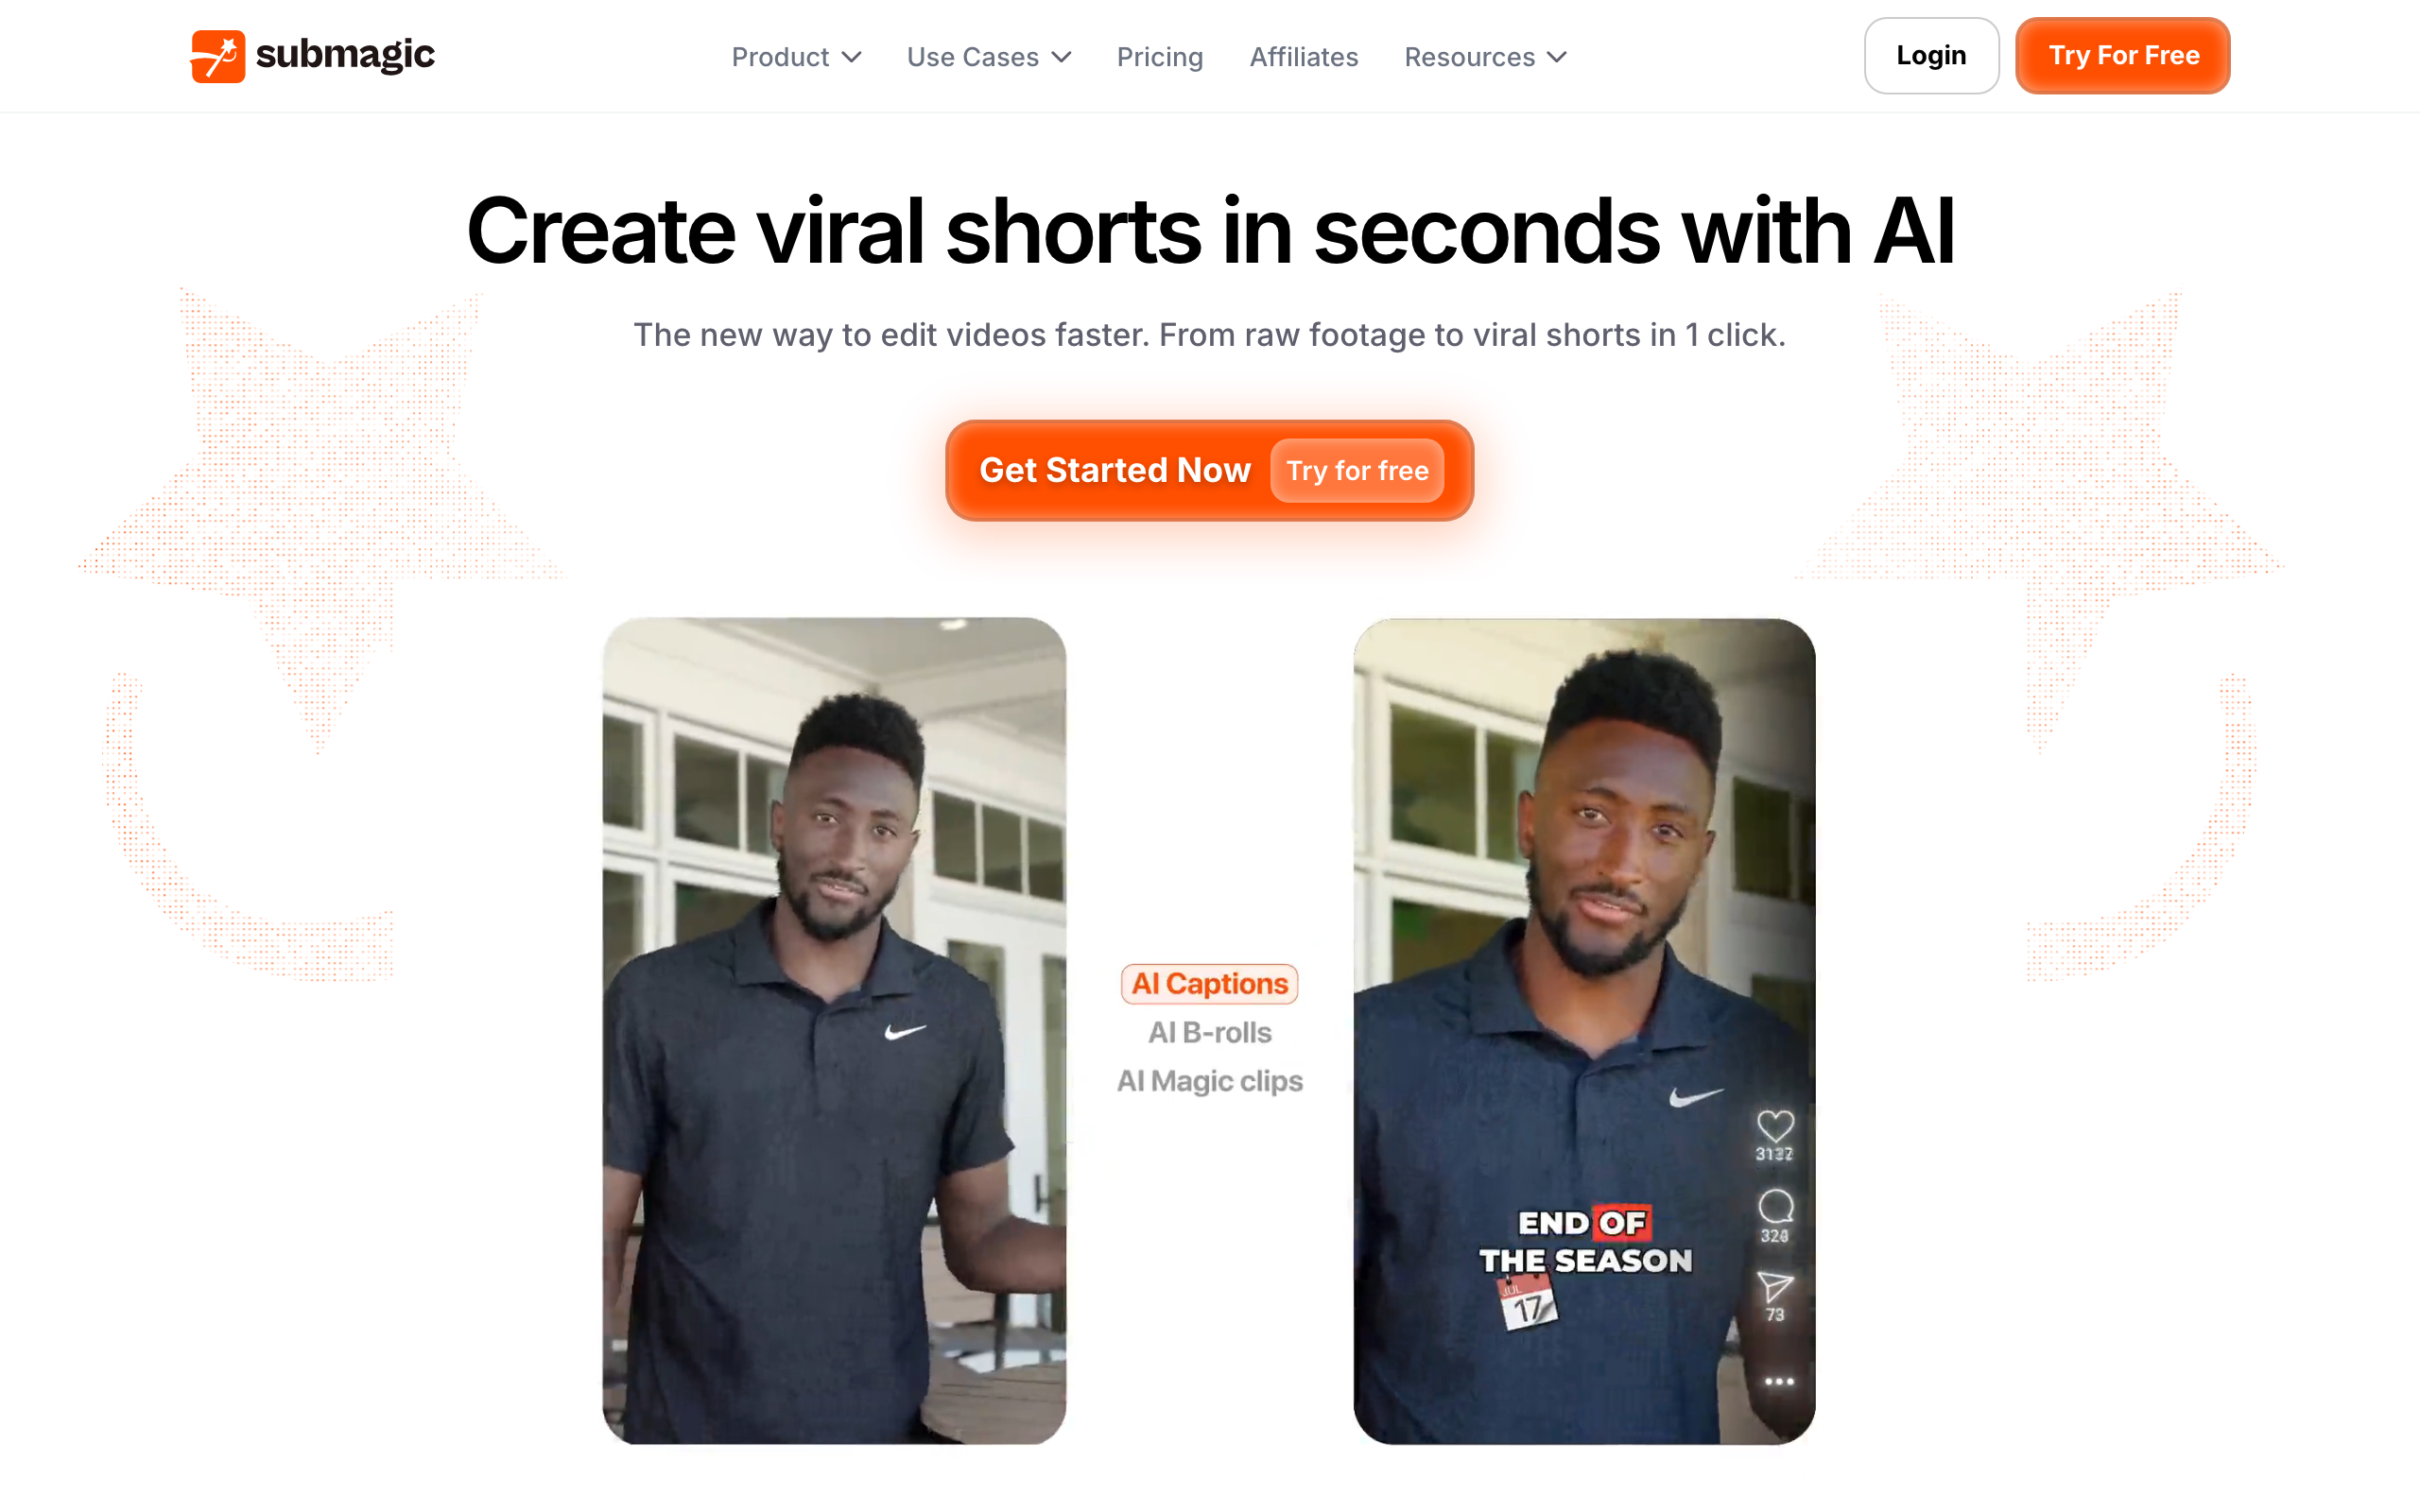The width and height of the screenshot is (2420, 1512).
Task: Click the share paper-plane icon
Action: [1775, 1287]
